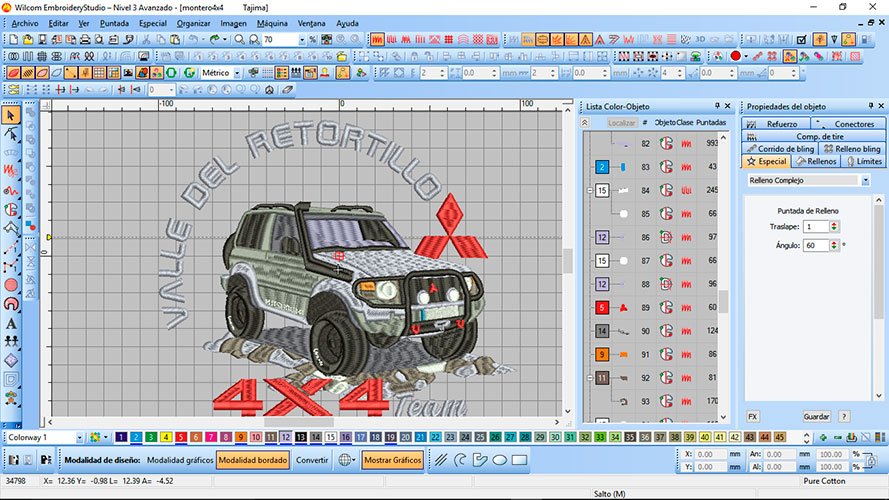Viewport: 889px width, 500px height.
Task: Choose the Lettering tool with letter A
Action: point(11,323)
